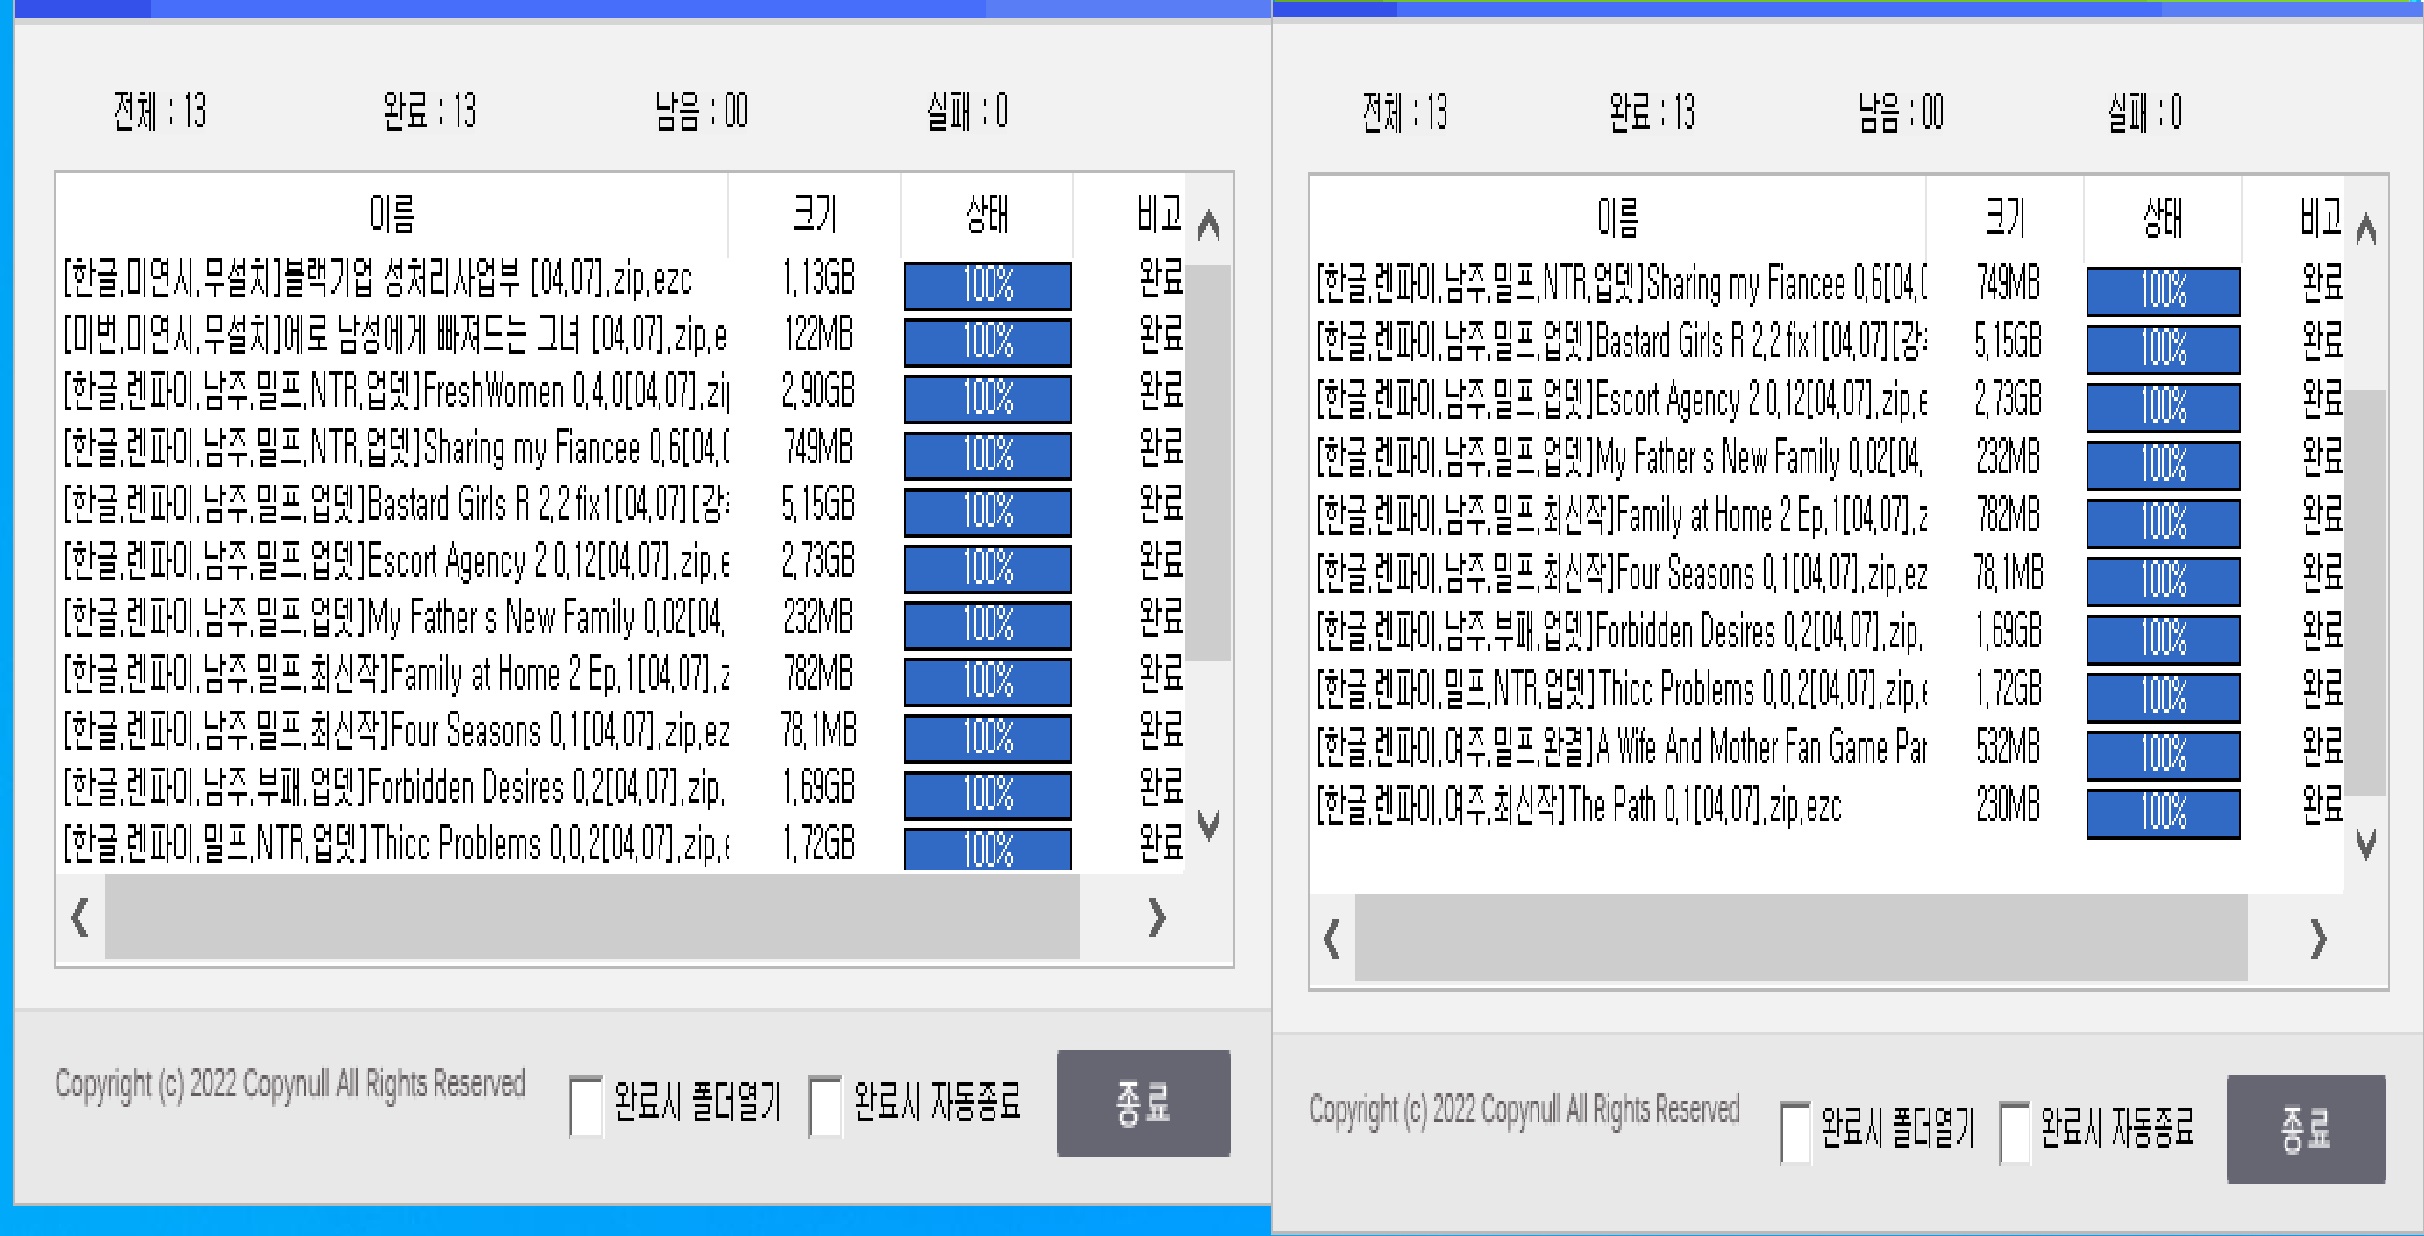Click left window's scroll right arrow
This screenshot has height=1236, width=2424.
(1157, 917)
